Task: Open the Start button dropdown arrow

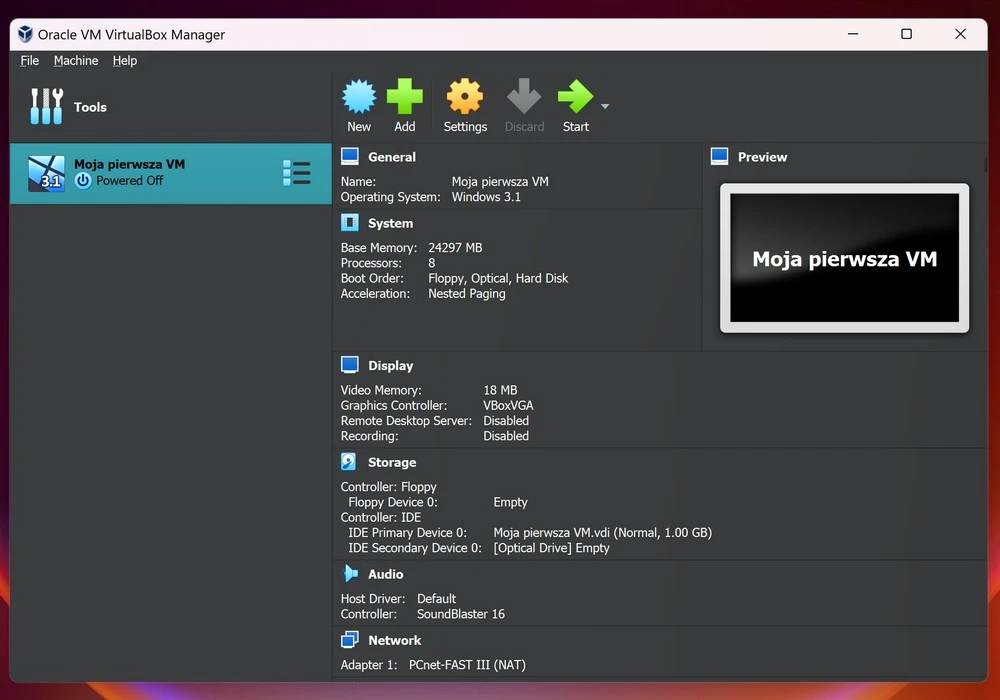Action: (x=605, y=106)
